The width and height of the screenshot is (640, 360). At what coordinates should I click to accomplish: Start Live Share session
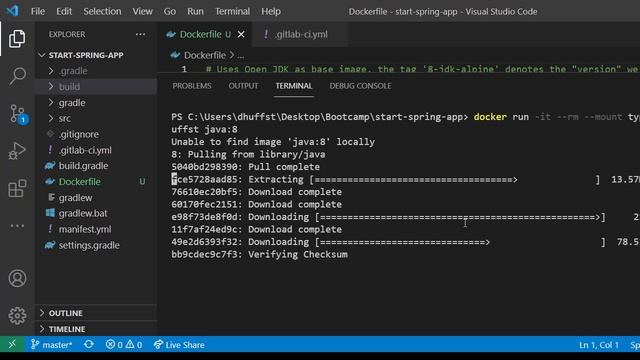pos(179,344)
